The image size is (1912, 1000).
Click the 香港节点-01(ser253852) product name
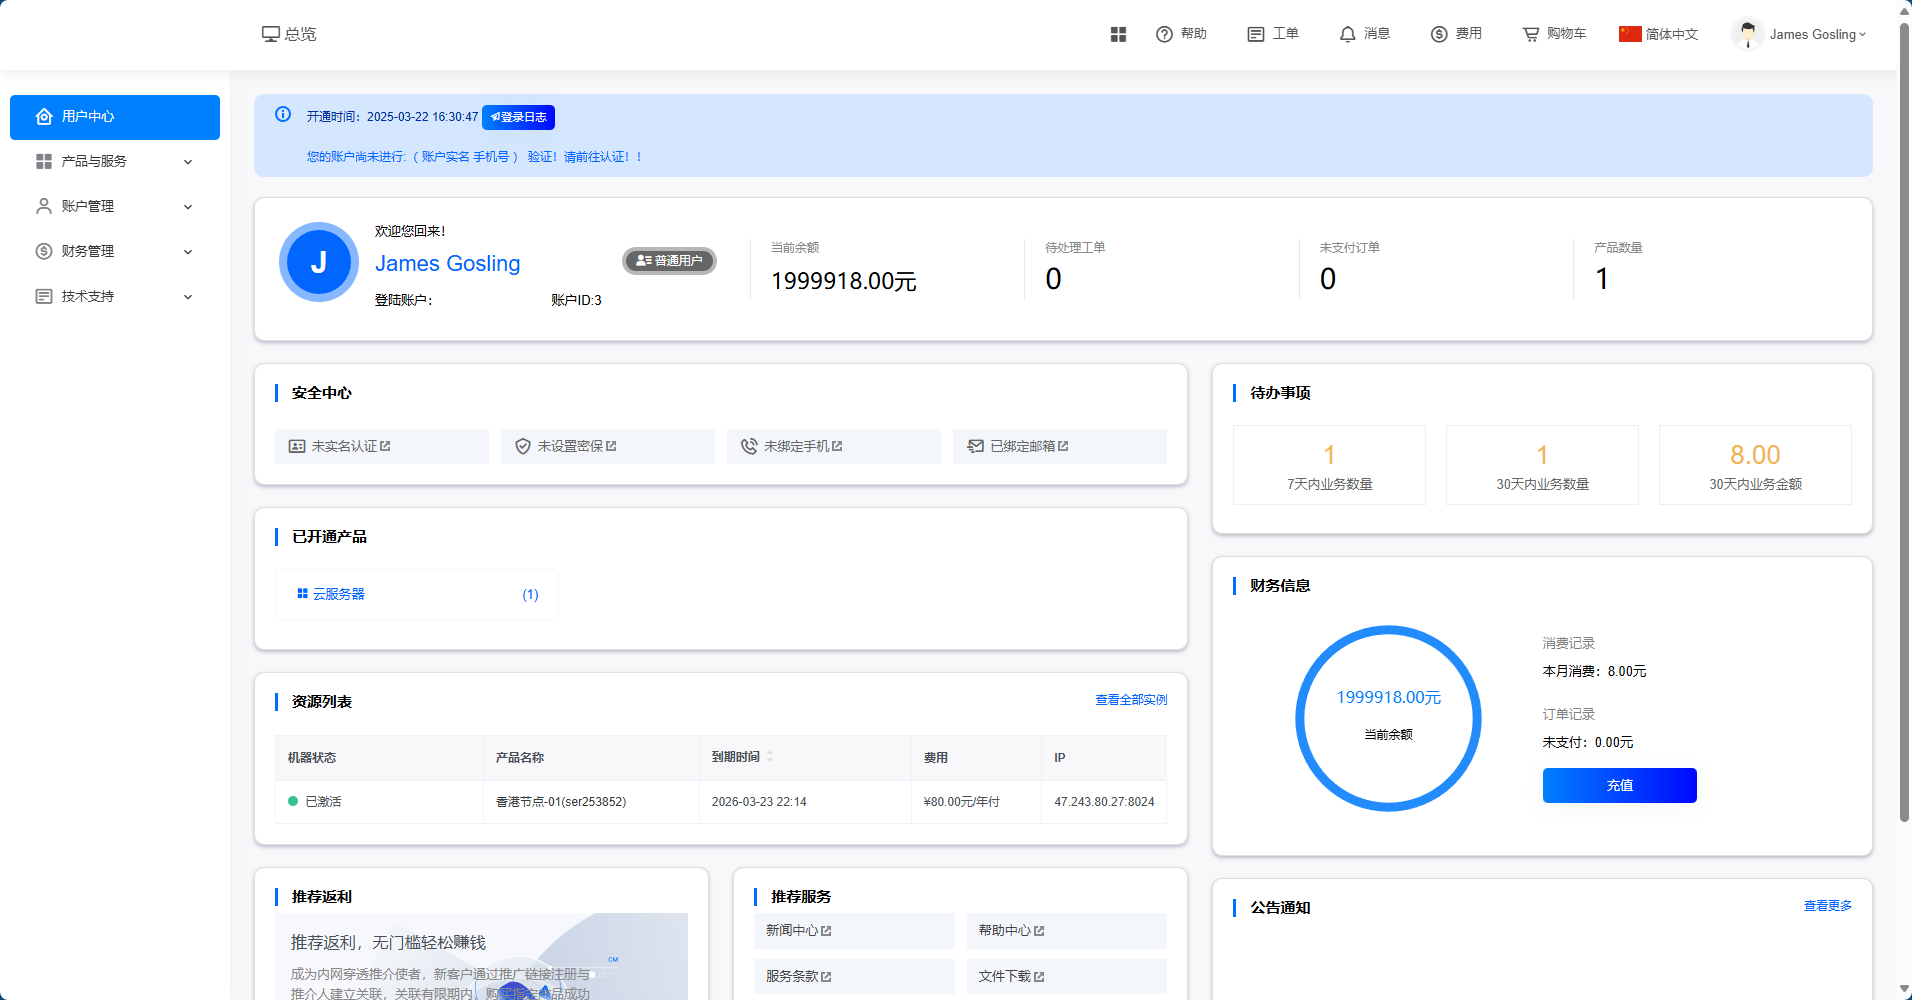tap(561, 802)
